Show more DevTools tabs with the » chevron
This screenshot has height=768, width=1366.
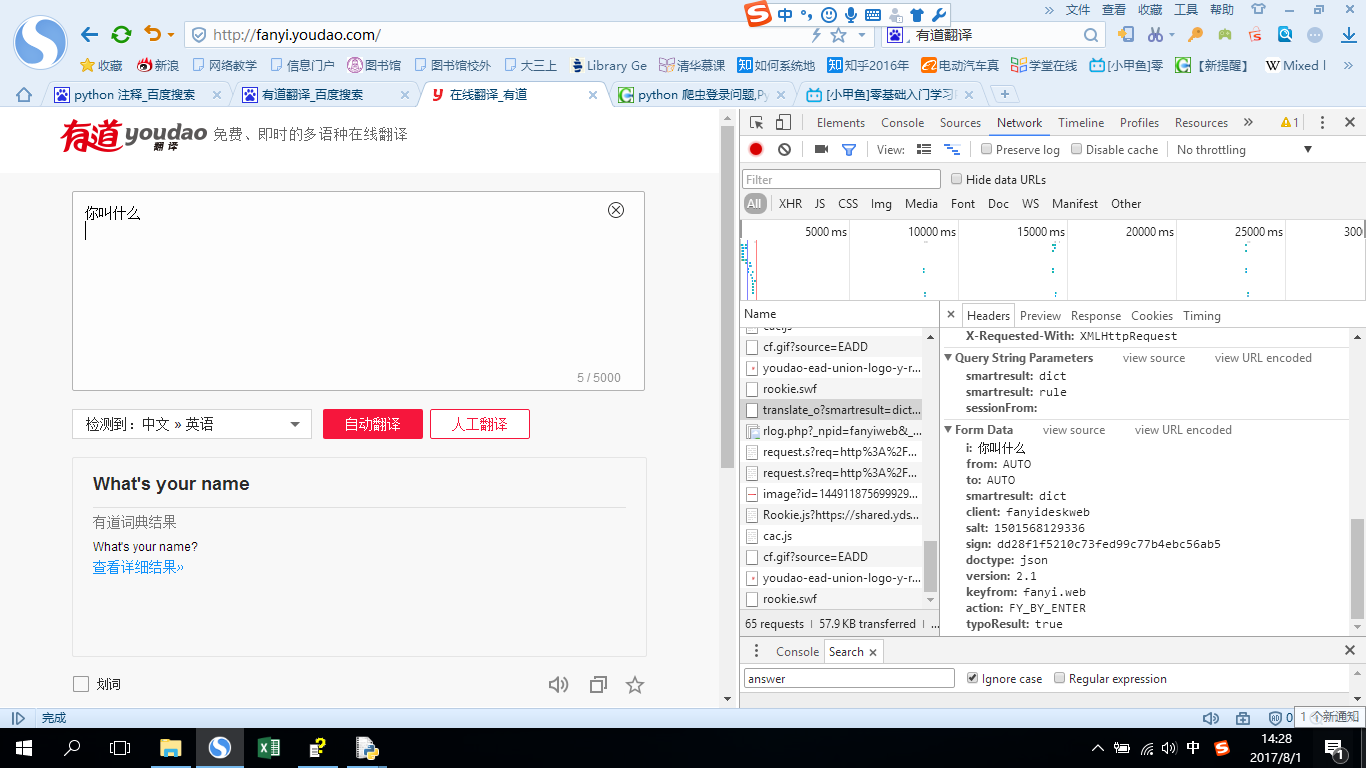coord(1248,123)
